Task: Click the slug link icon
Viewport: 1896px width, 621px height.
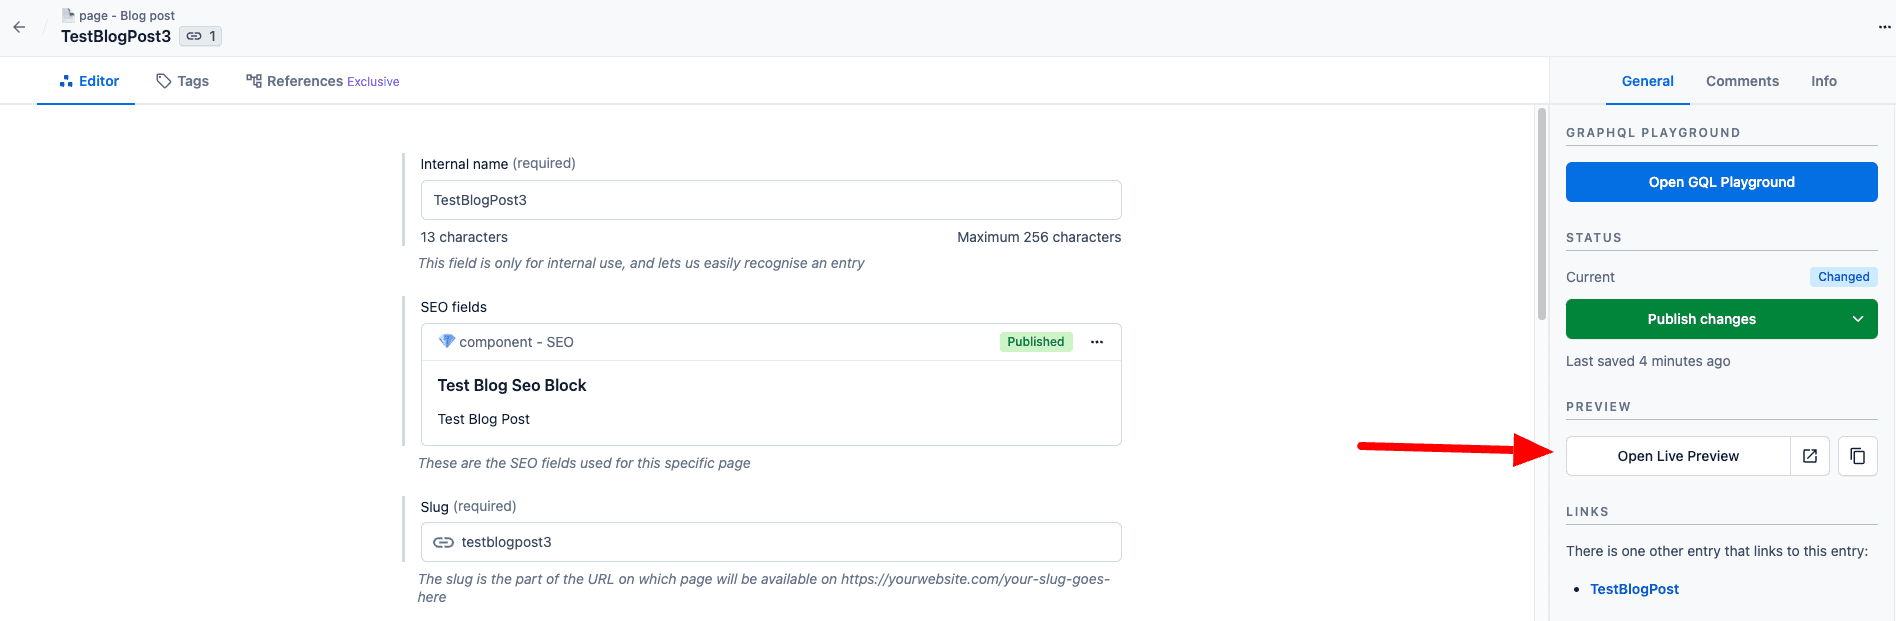Action: coord(443,542)
